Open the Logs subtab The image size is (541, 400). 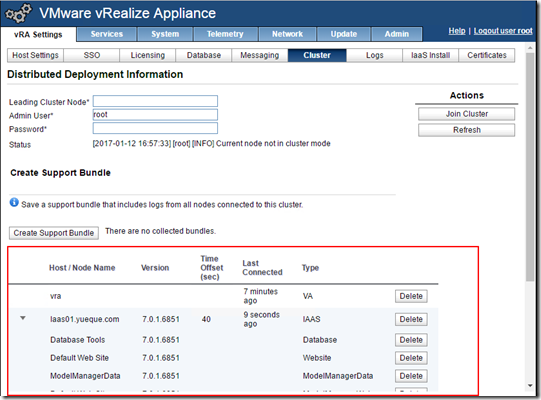point(374,55)
